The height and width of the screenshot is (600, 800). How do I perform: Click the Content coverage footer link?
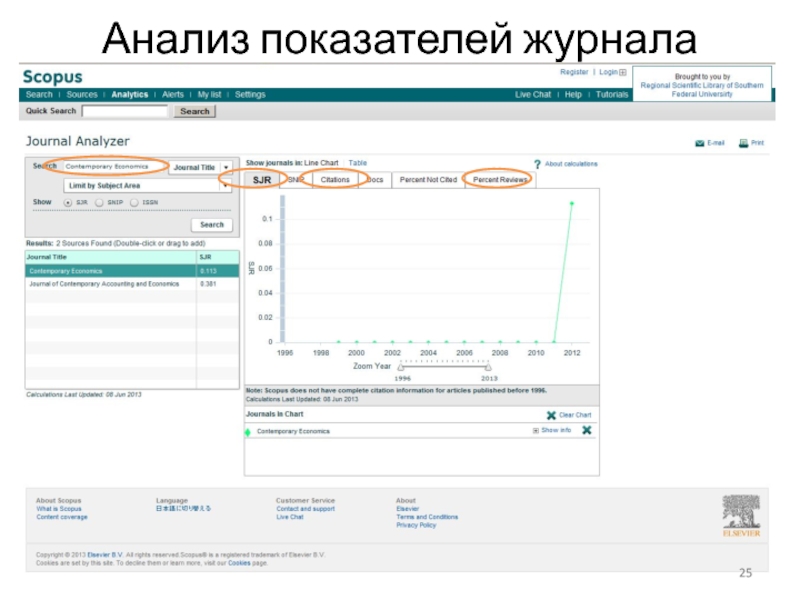(62, 517)
